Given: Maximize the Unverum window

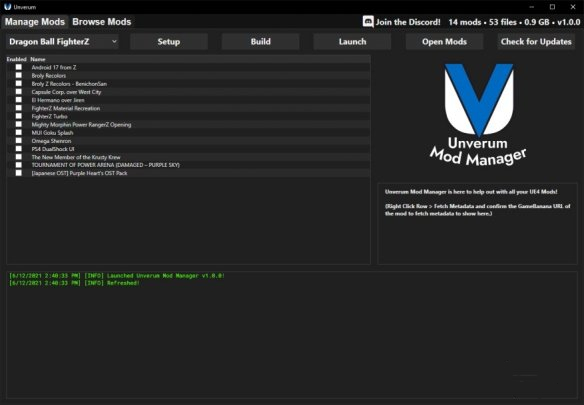Looking at the screenshot, I should click(552, 7).
